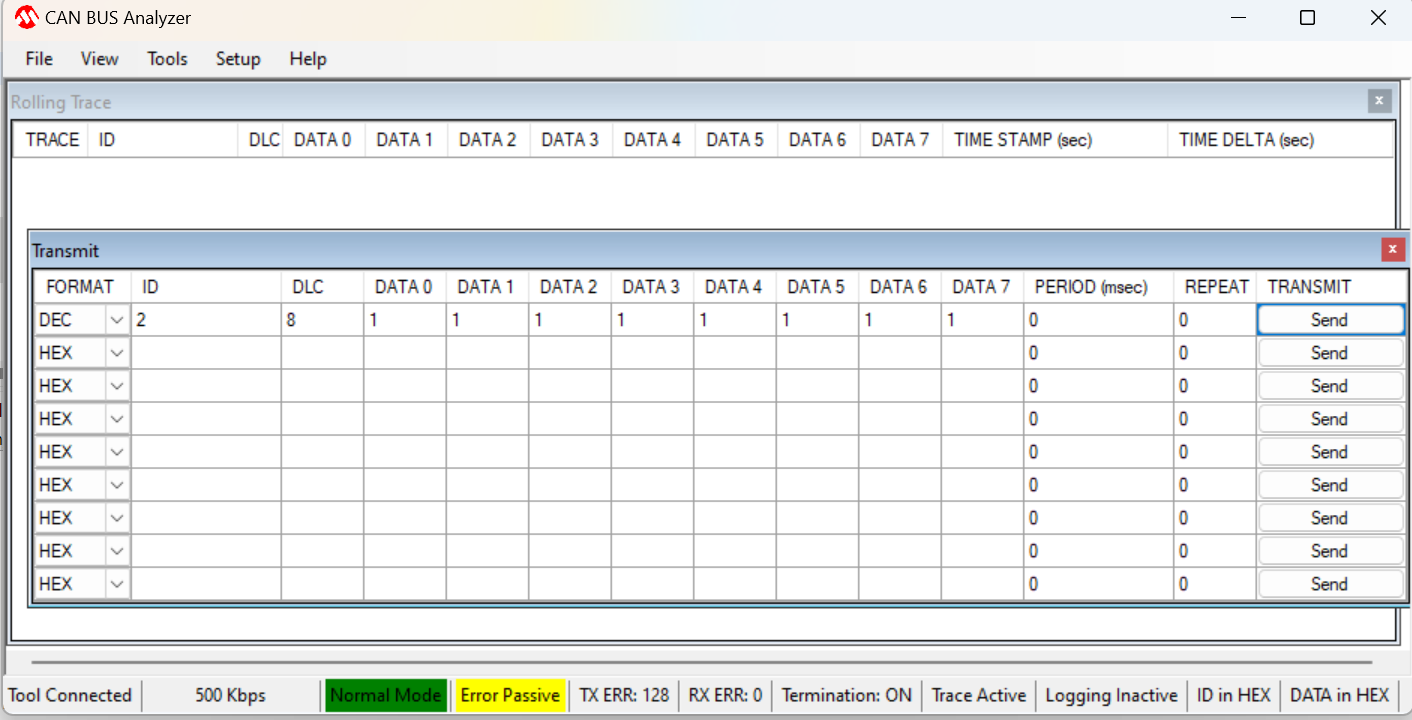Viewport: 1412px width, 720px height.
Task: Click the yellow Error Passive status
Action: point(510,695)
